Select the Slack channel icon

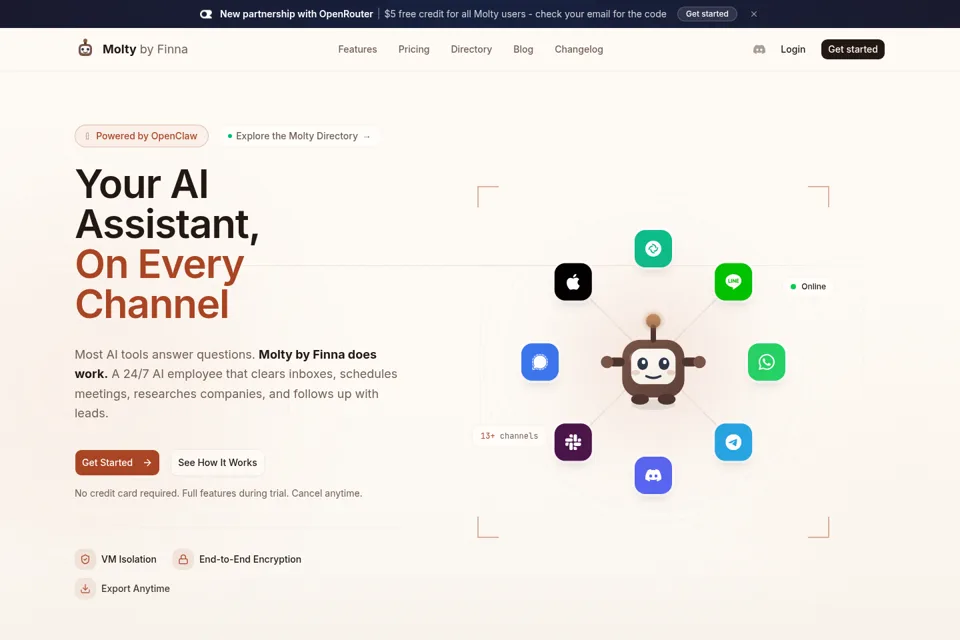573,442
